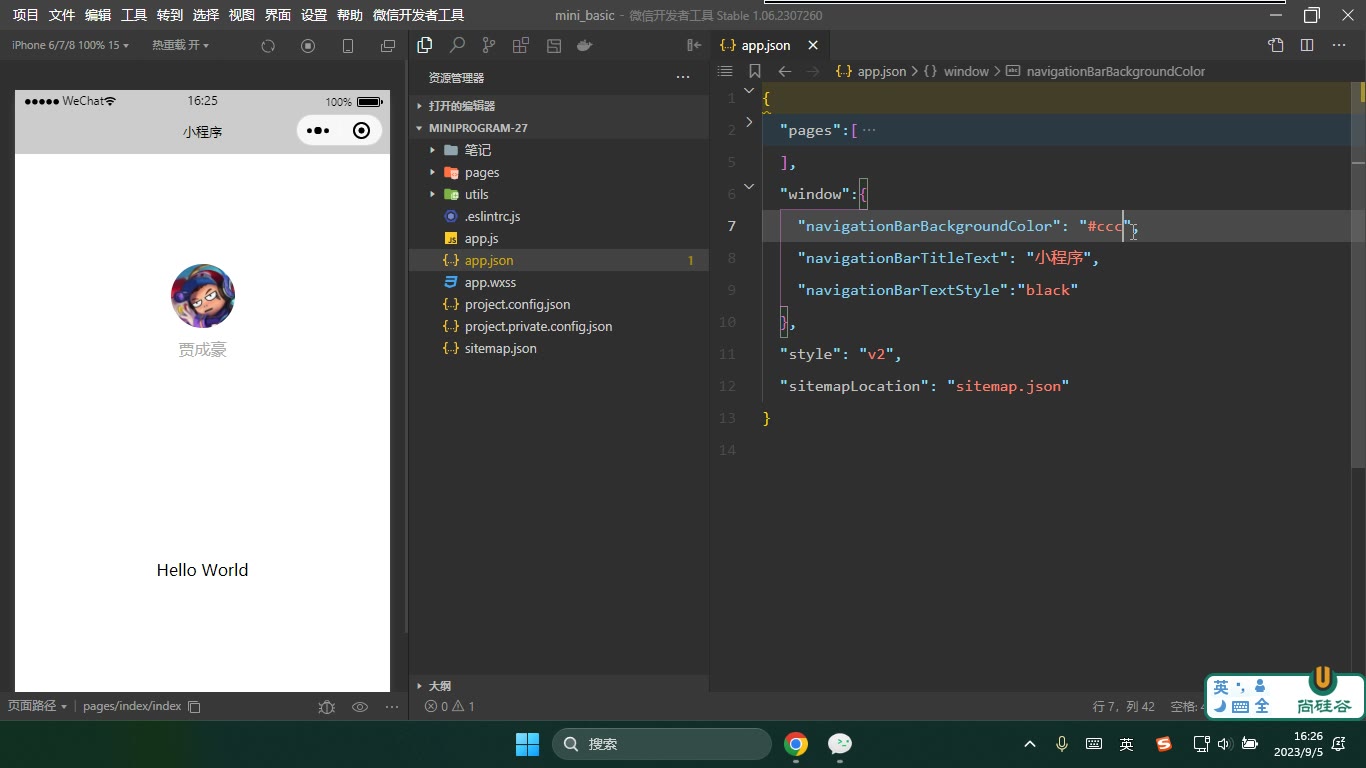
Task: Switch to the app.json editor tab
Action: pyautogui.click(x=766, y=45)
